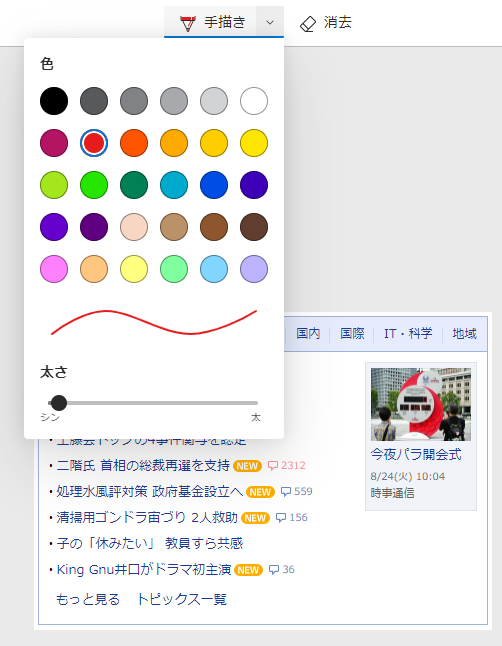
Task: Open the 二階氏 首相の総裁再選を支持 headline
Action: pos(143,466)
